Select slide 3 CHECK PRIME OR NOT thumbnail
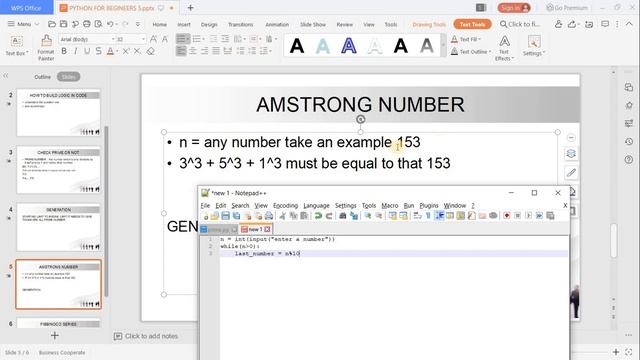 click(58, 170)
